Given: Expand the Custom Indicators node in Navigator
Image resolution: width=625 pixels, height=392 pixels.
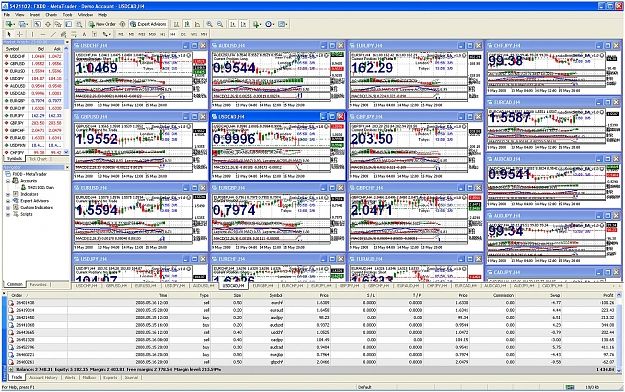Looking at the screenshot, I should pyautogui.click(x=8, y=208).
